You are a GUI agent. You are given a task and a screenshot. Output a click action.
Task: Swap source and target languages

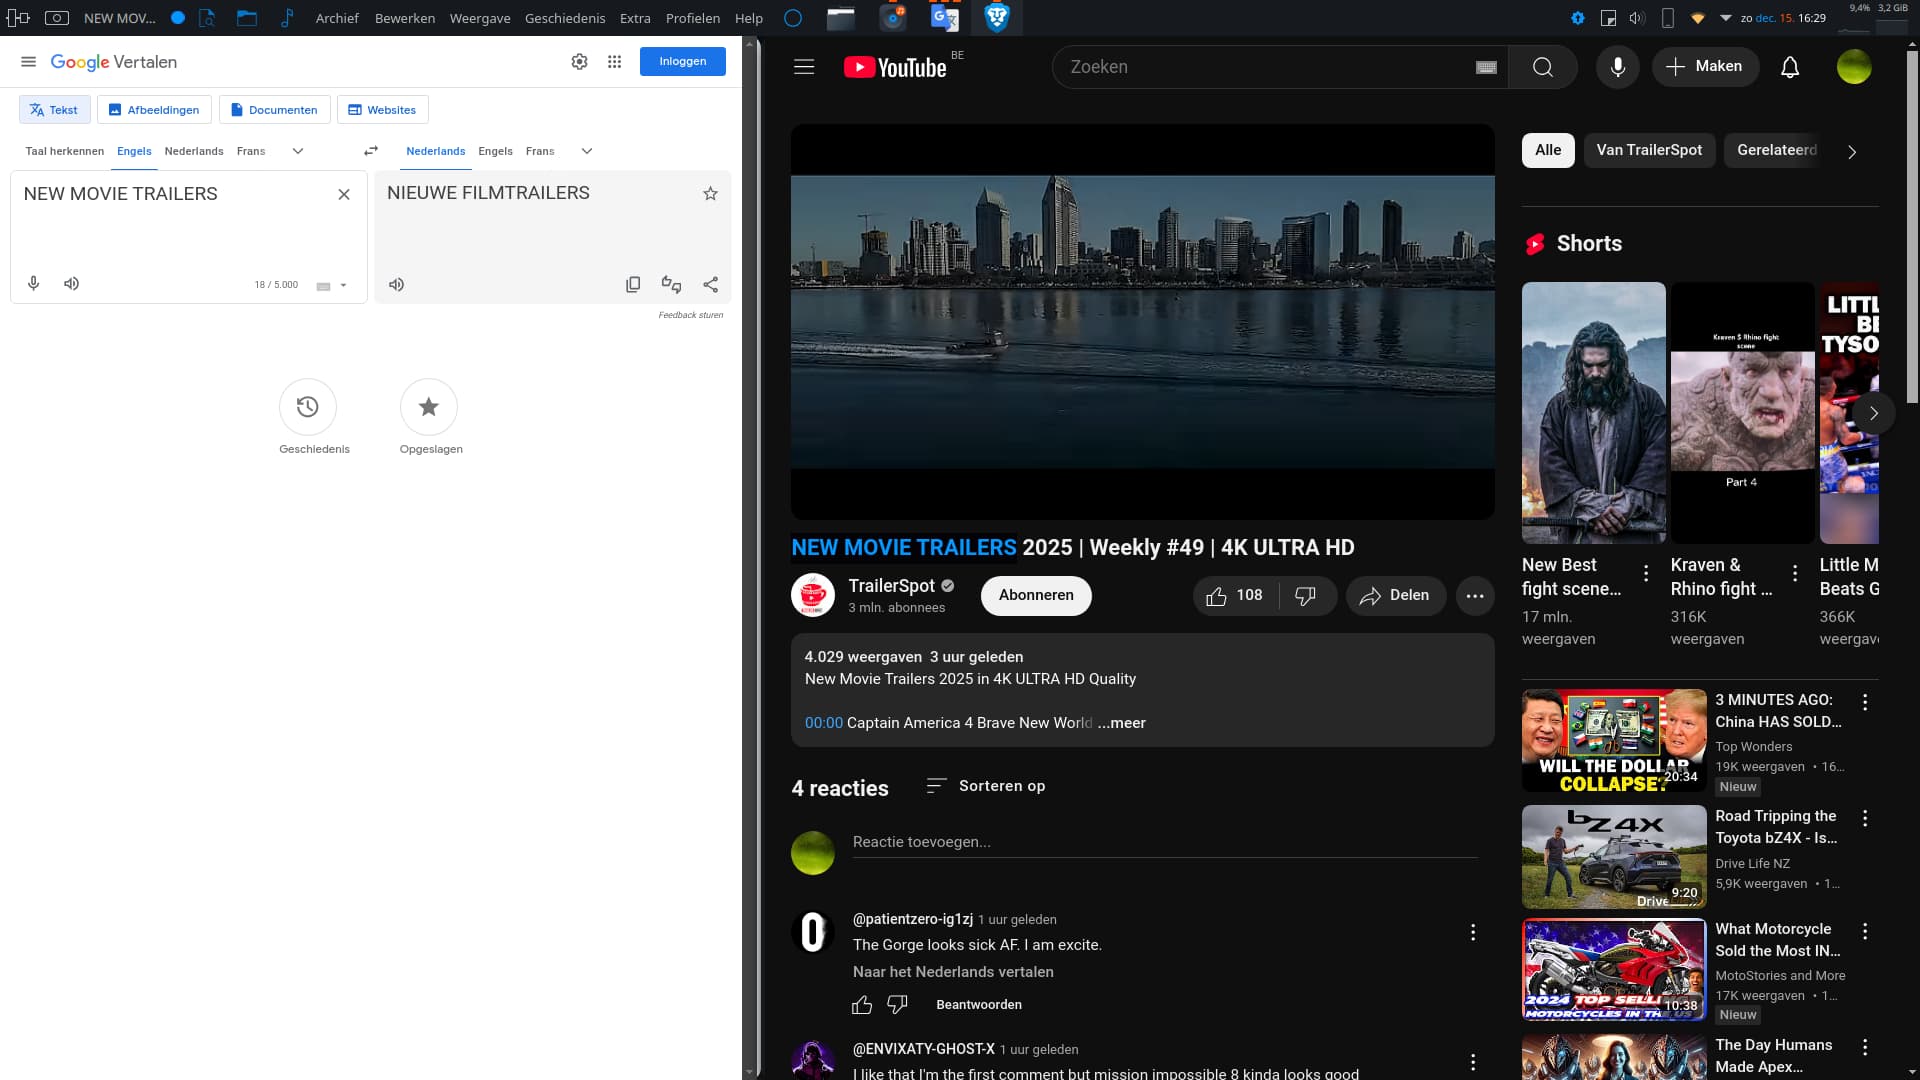pos(371,151)
